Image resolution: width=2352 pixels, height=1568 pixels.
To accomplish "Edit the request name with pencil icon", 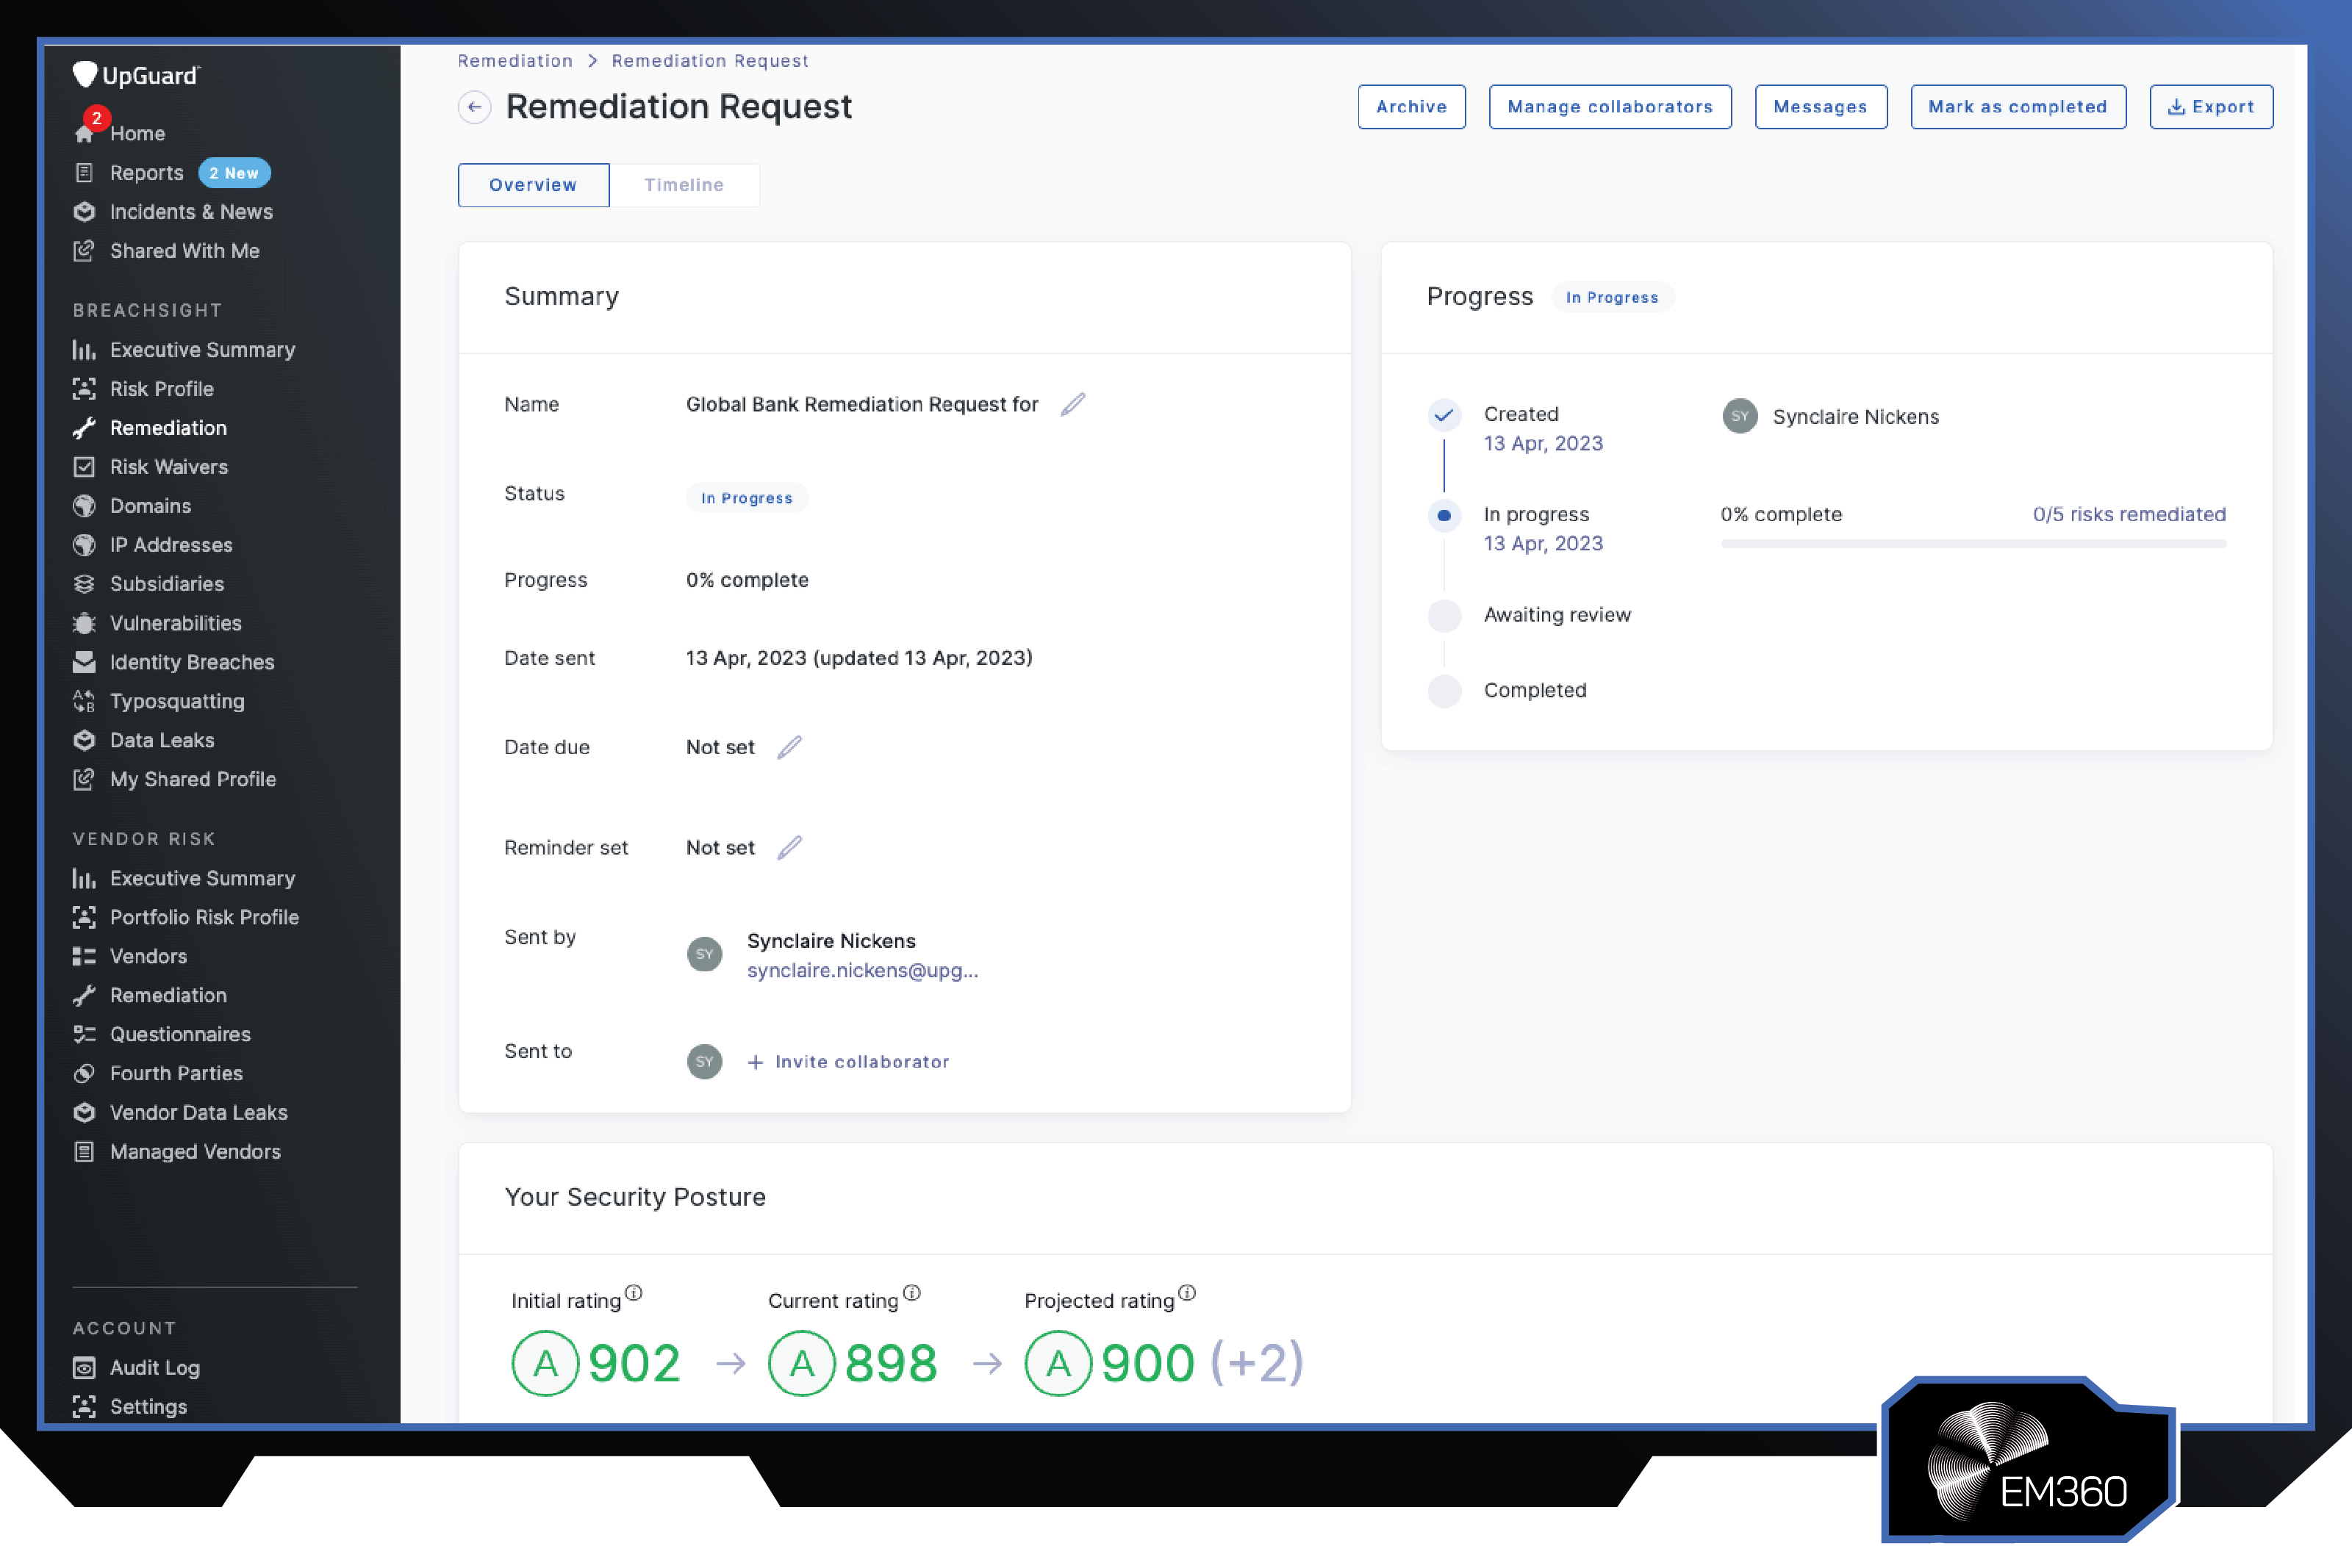I will [x=1073, y=404].
